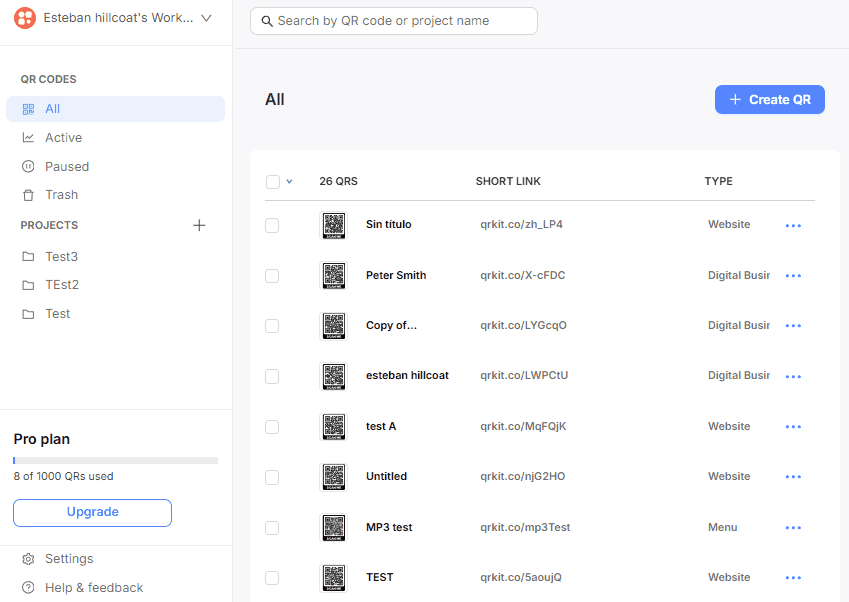Tick the checkbox for Sin titulo
Screen dimensions: 849x602
272,225
